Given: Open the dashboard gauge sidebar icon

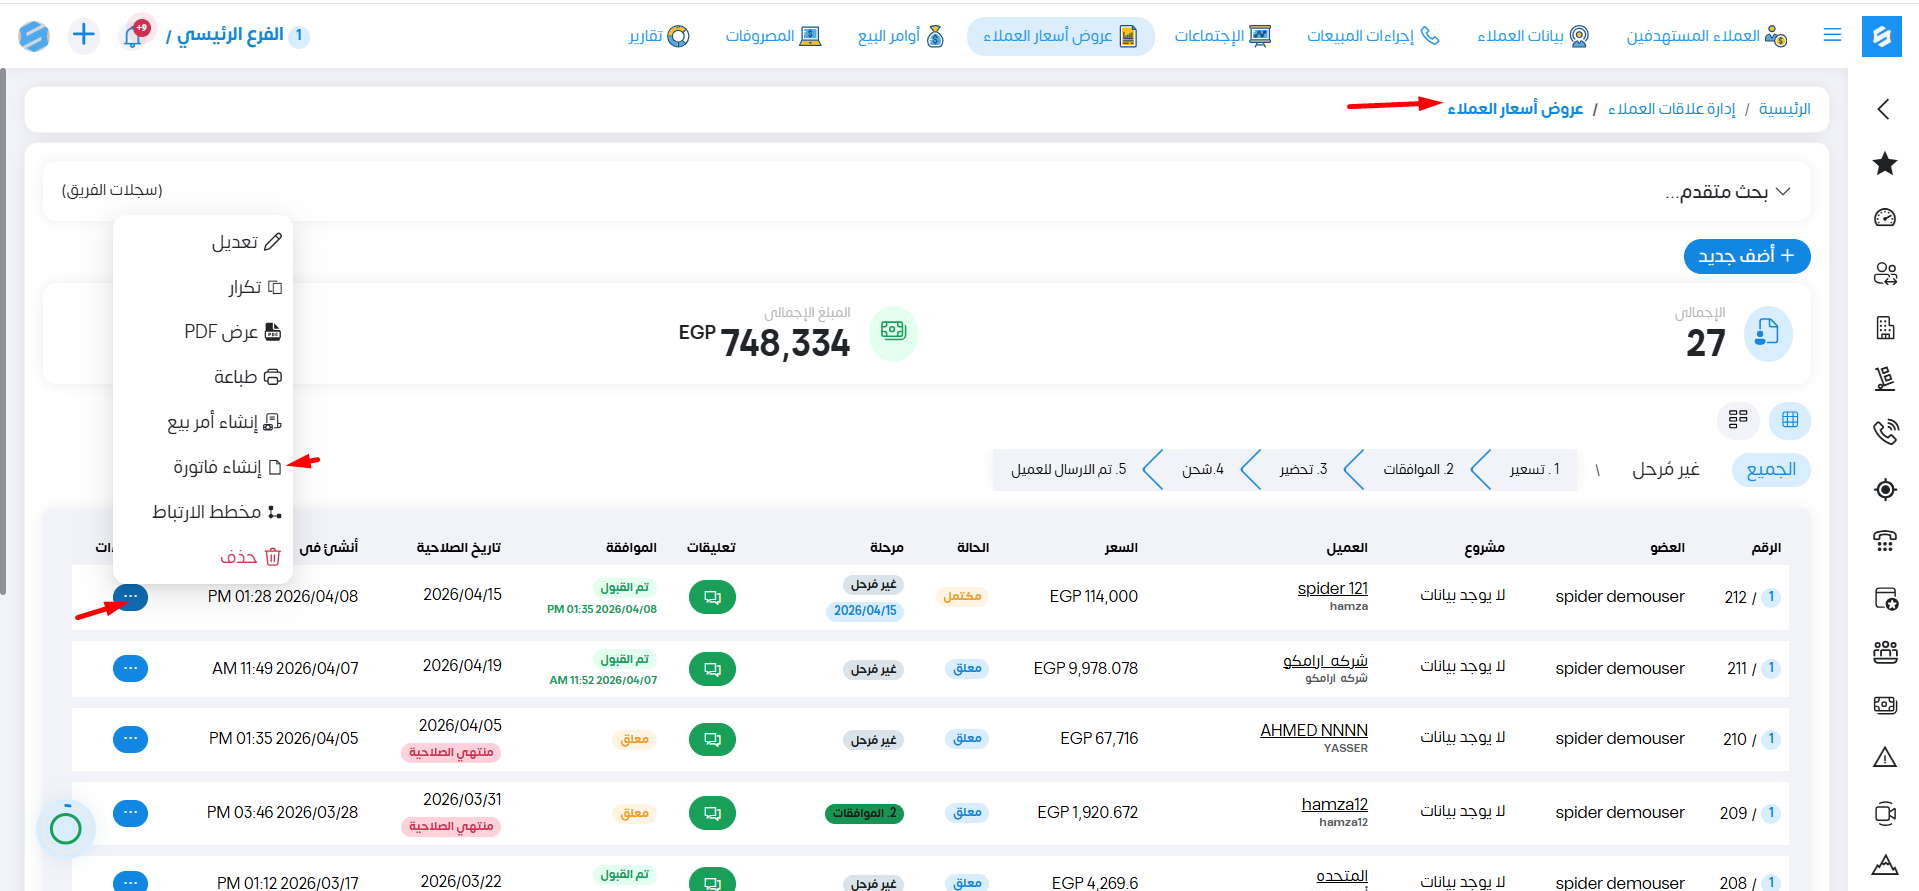Looking at the screenshot, I should 1884,218.
